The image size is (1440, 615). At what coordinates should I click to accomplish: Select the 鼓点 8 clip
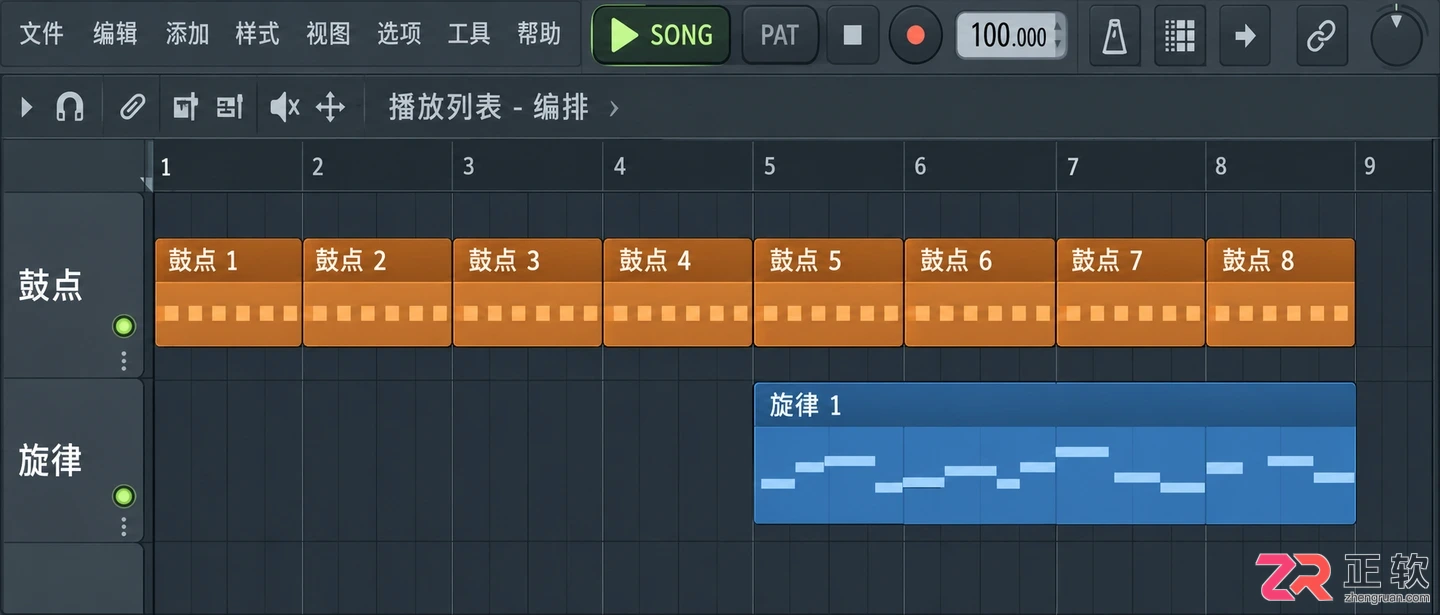[1281, 292]
